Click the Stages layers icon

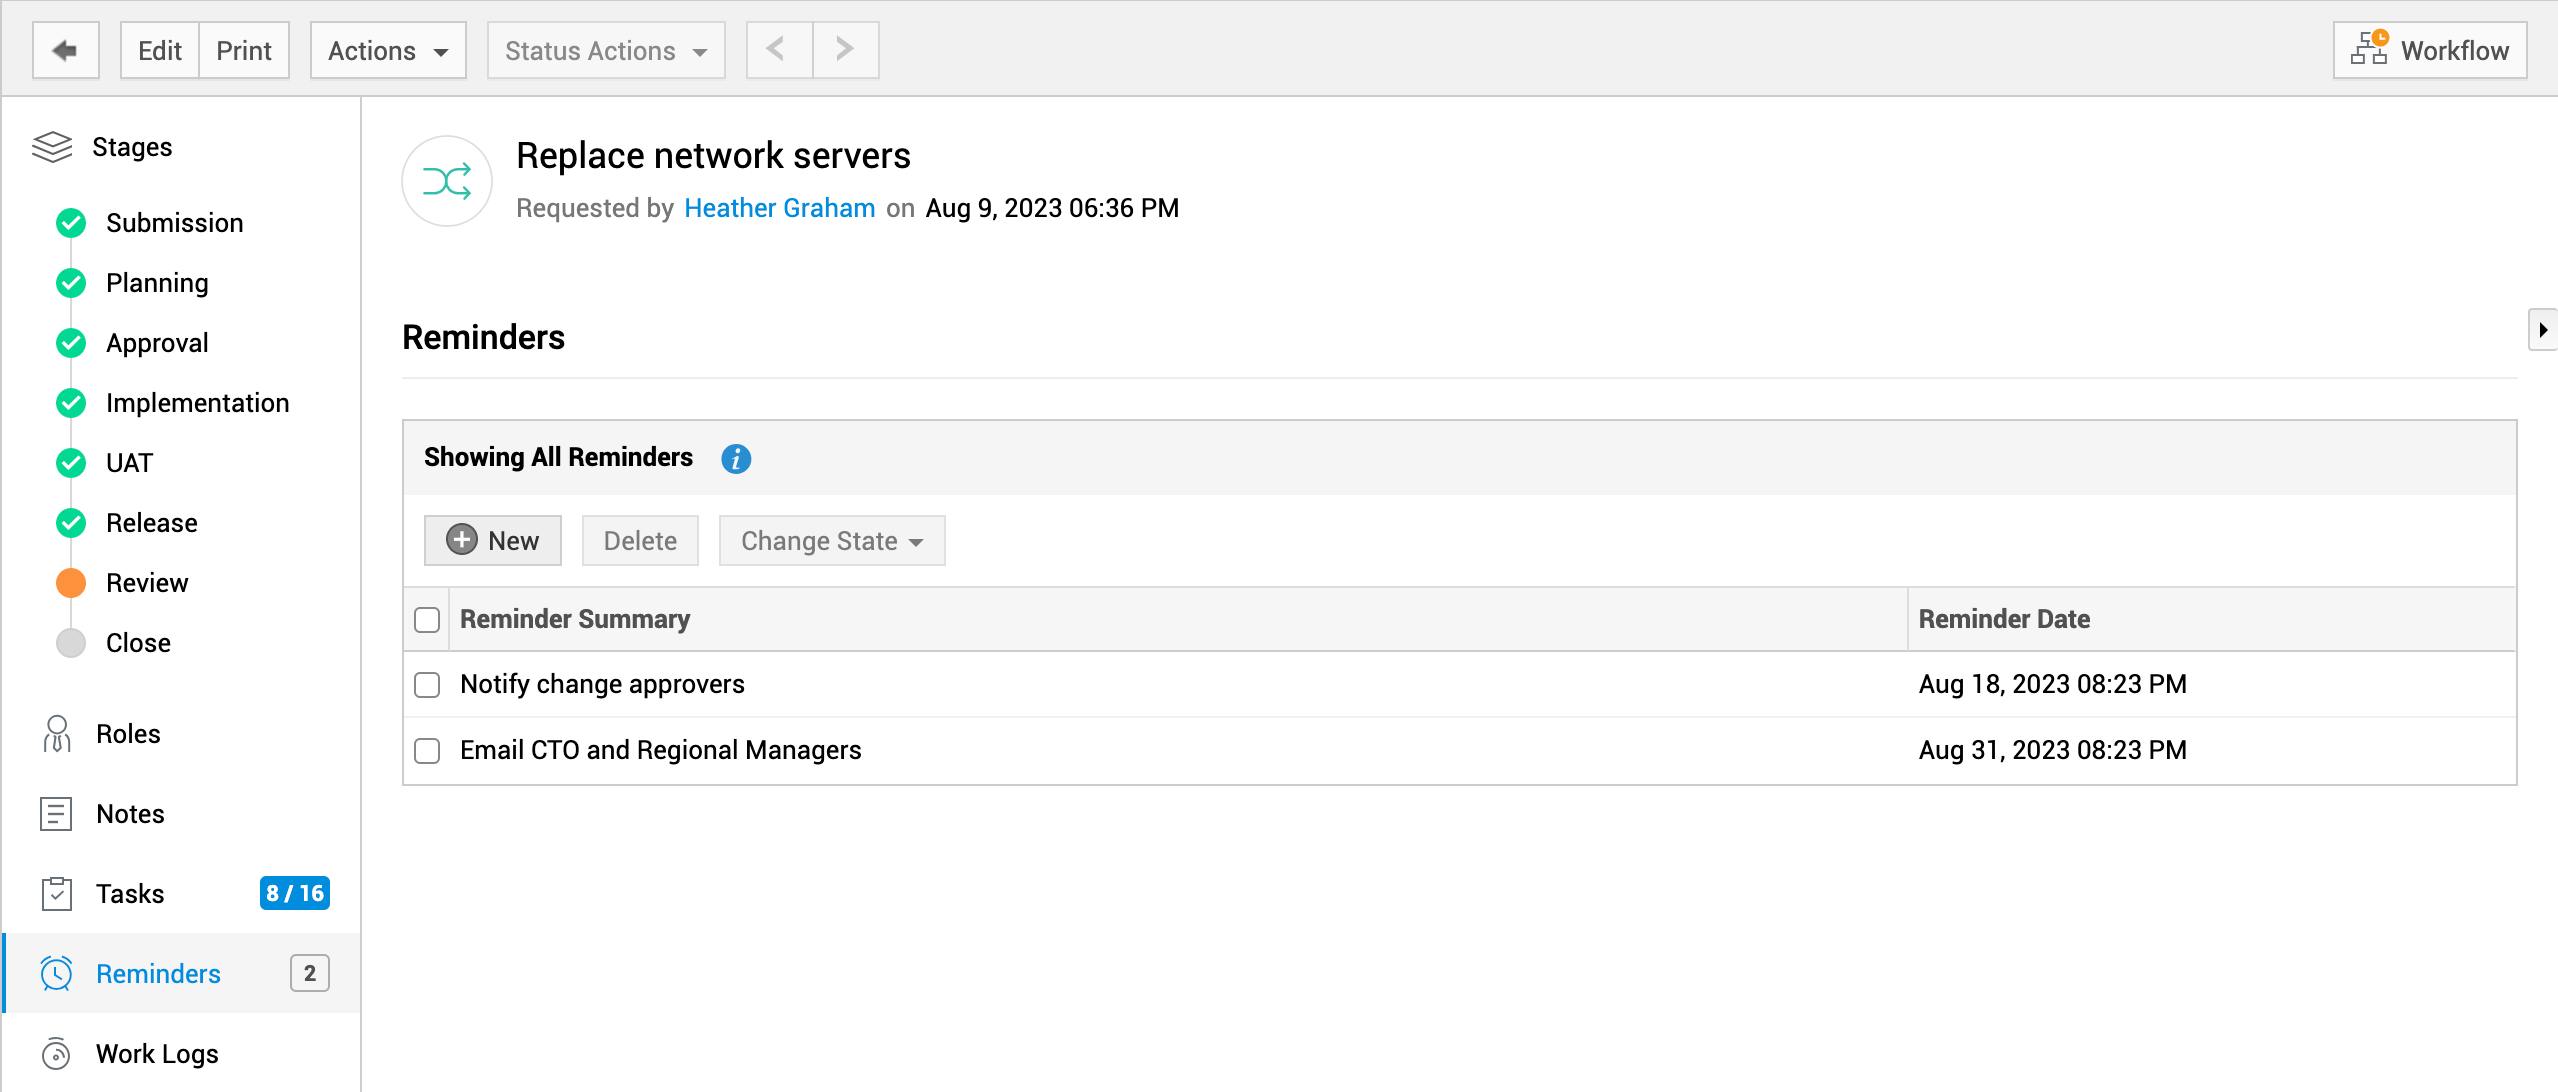tap(52, 147)
